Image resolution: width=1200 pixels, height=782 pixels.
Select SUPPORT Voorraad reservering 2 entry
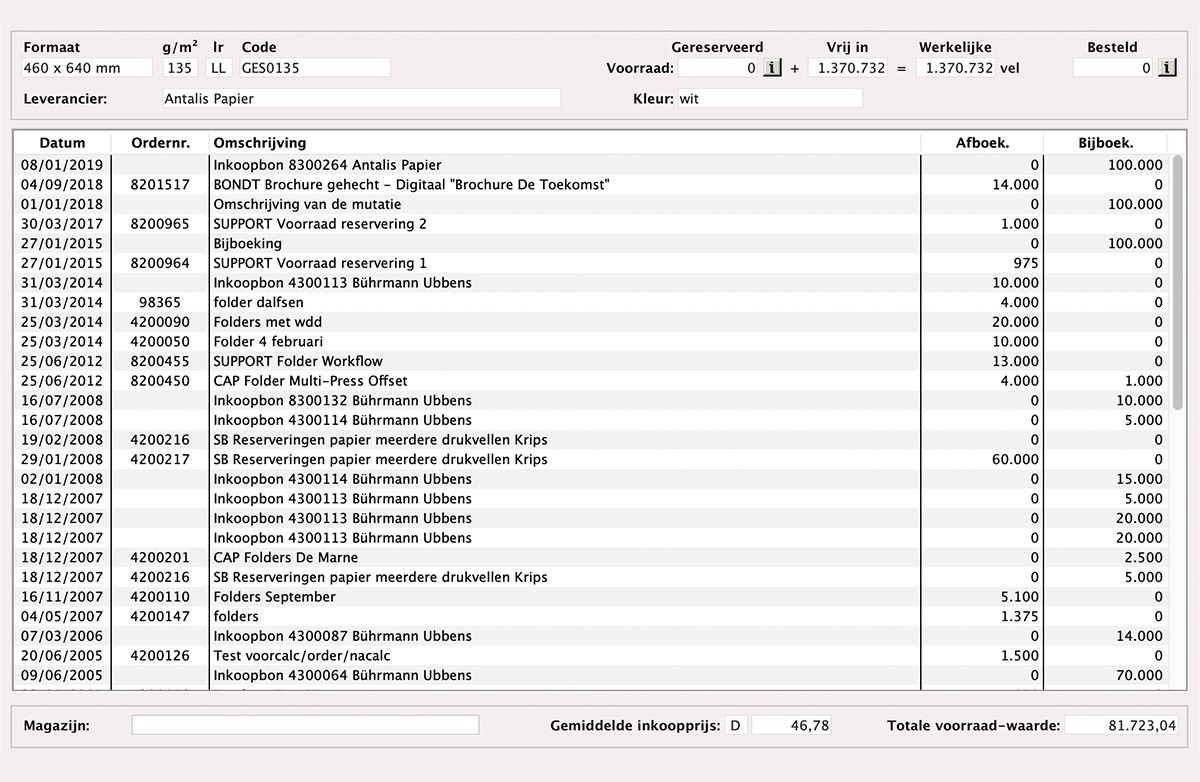coord(591,224)
